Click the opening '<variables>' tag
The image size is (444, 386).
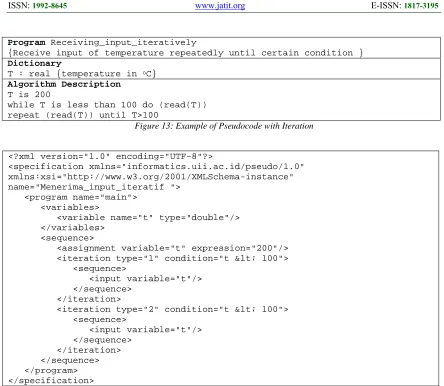coord(70,207)
